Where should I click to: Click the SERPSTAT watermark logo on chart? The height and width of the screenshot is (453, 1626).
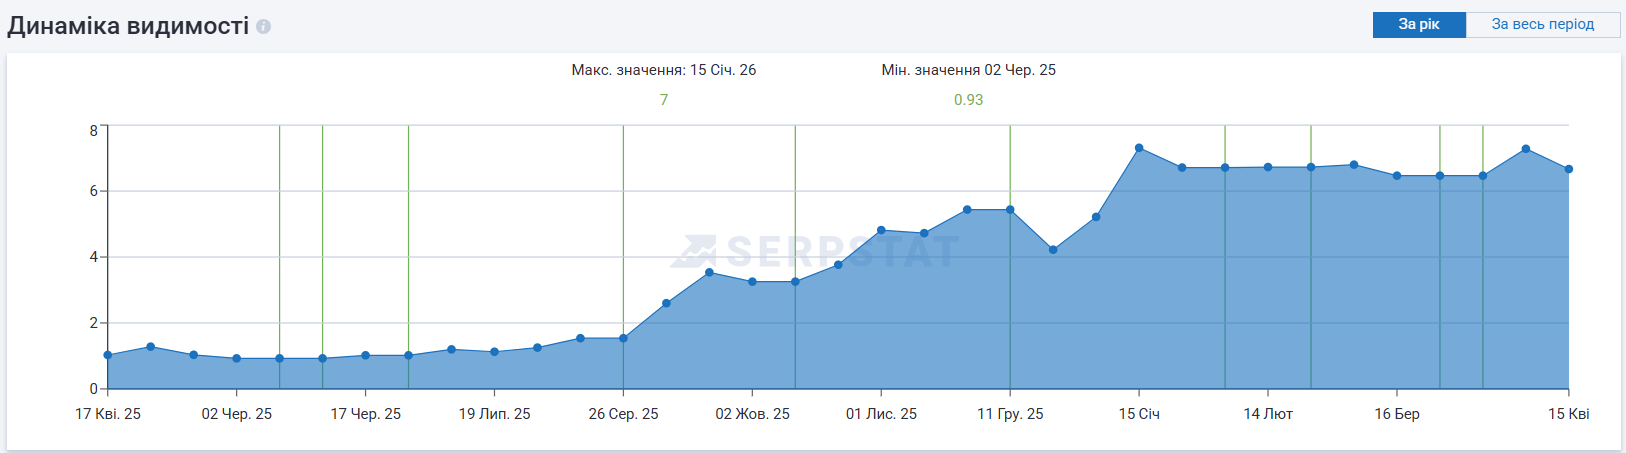coord(815,251)
